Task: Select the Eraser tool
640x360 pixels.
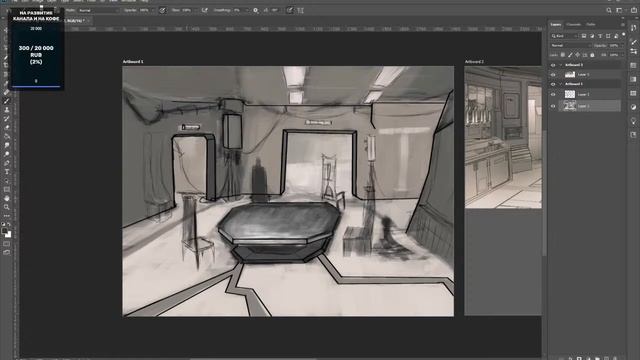Action: point(7,128)
